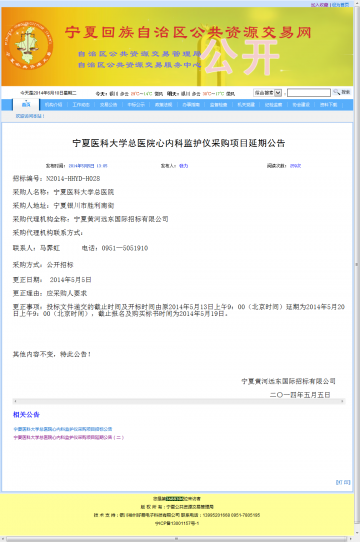Open the 综合搜索 search category dropdown
The width and height of the screenshot is (360, 542).
(268, 93)
